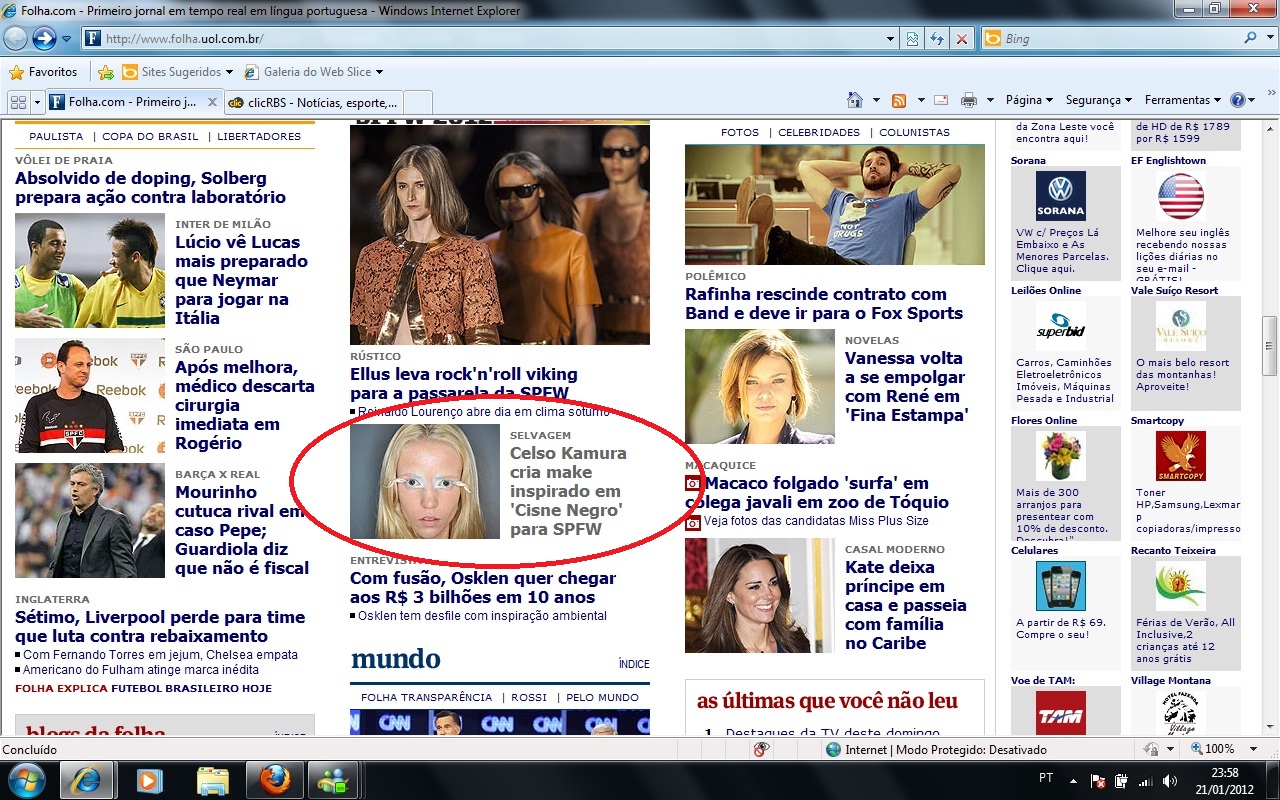Image resolution: width=1280 pixels, height=800 pixels.
Task: Click the Smartcopy eagle ad logo
Action: 1181,456
